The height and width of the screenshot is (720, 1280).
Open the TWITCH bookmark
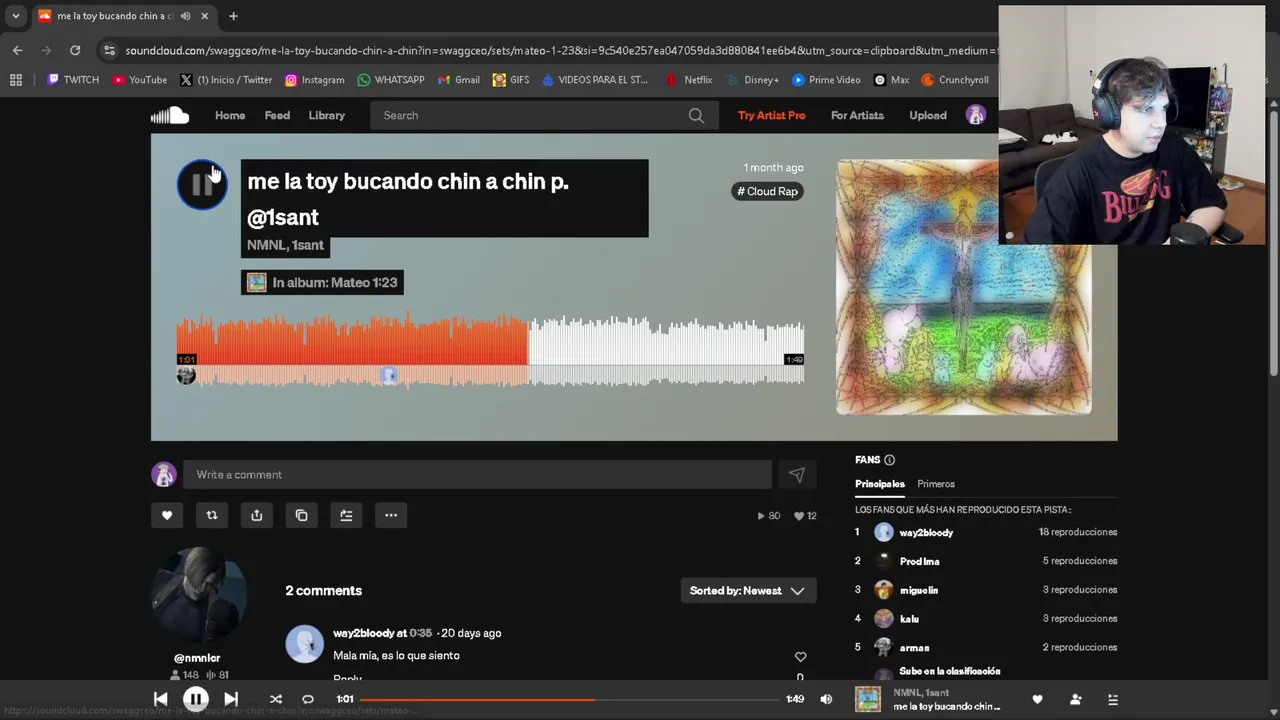tap(73, 80)
